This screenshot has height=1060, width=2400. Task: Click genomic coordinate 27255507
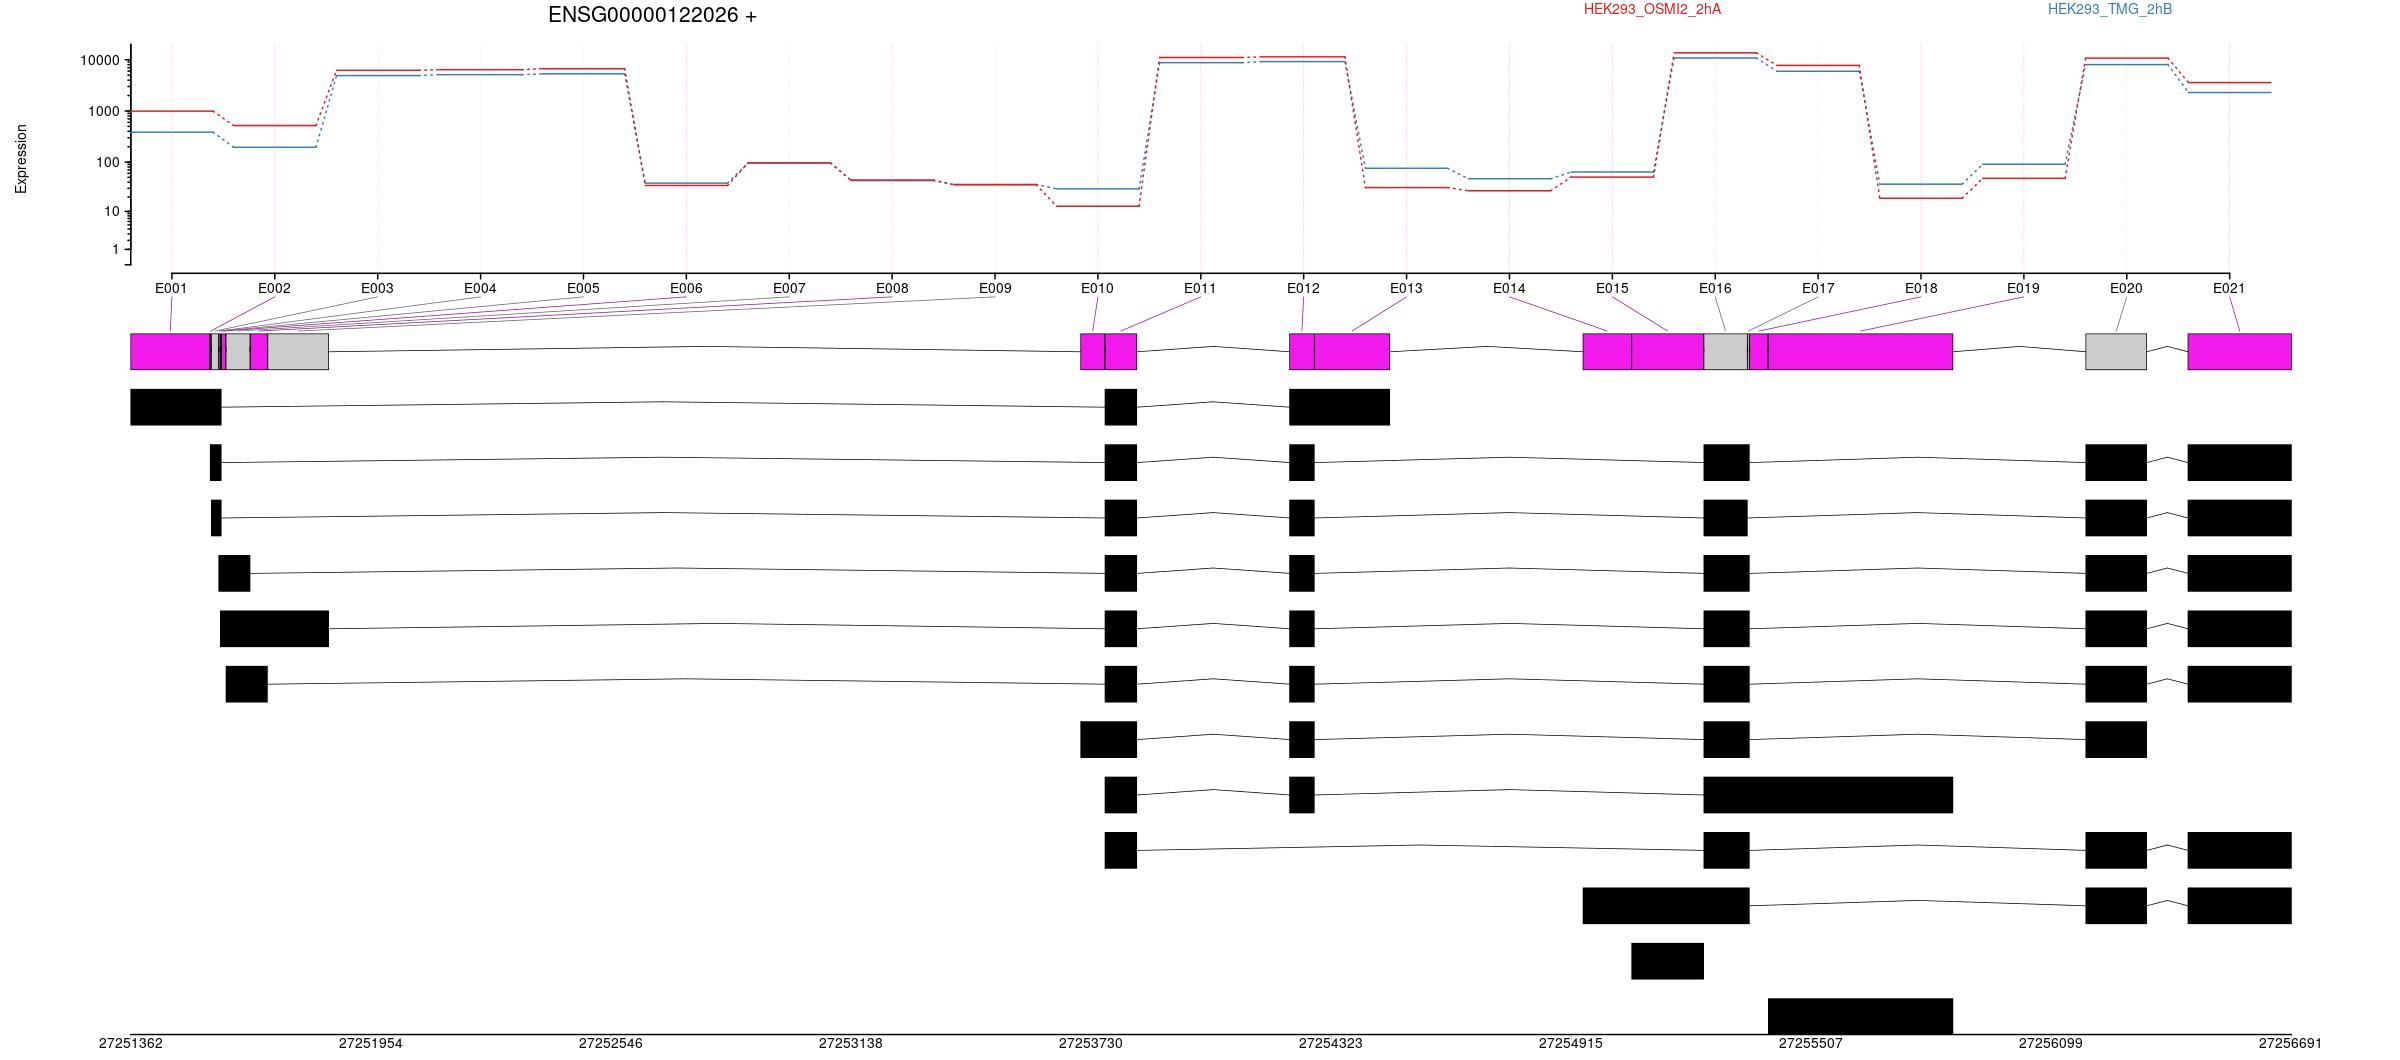click(1811, 1043)
